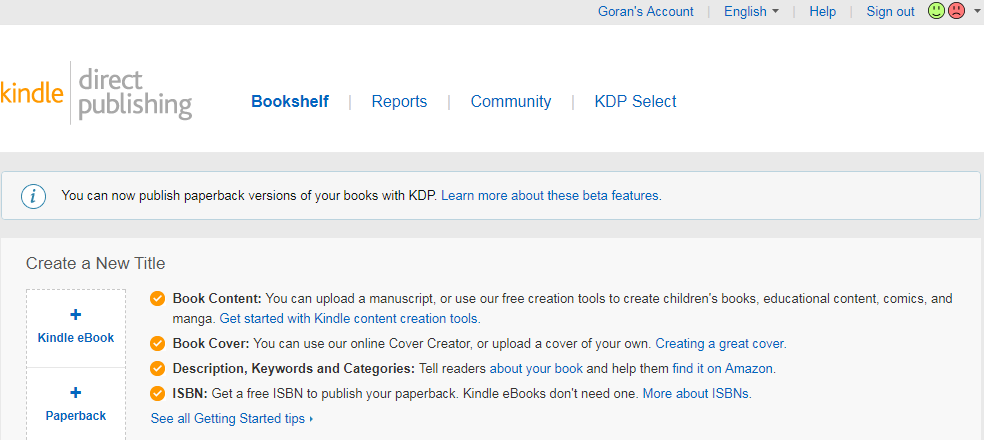Open the 'Creating a great cover' link
984x440 pixels.
click(x=720, y=344)
